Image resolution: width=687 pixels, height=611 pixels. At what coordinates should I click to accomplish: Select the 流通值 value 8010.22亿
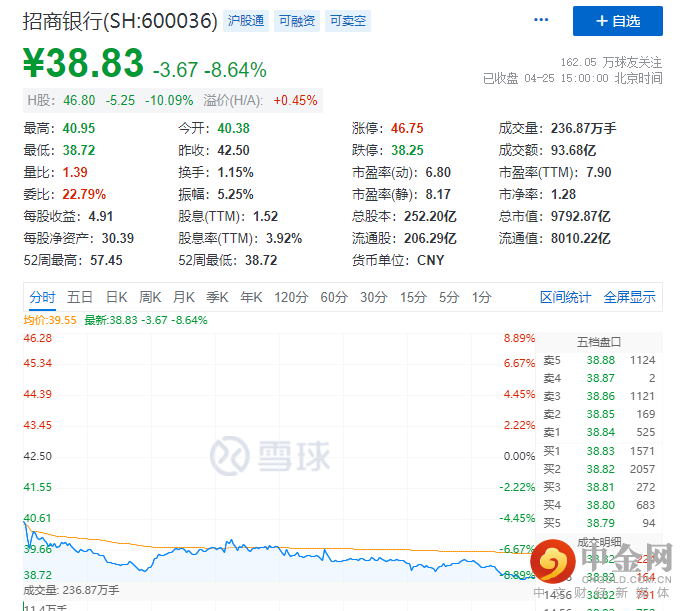(x=581, y=238)
